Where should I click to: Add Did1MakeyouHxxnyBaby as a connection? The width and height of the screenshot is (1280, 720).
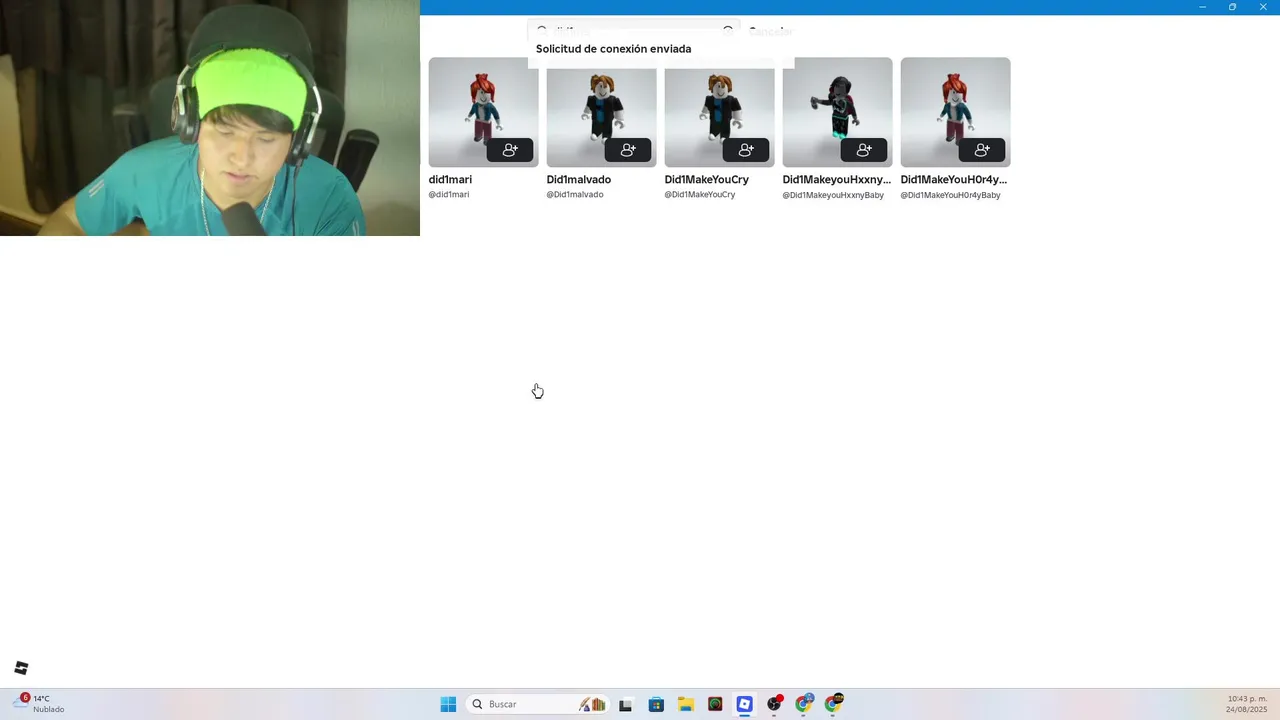(x=864, y=150)
